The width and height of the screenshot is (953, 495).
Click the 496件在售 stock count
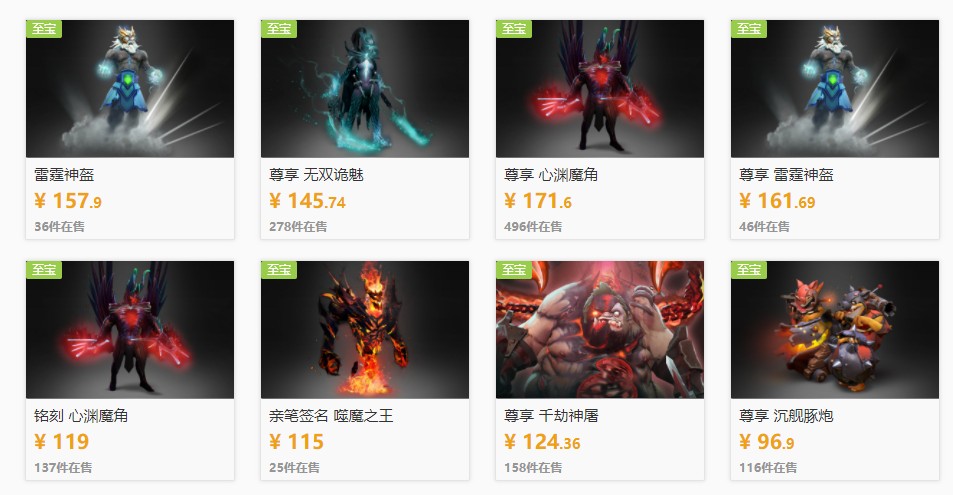coord(533,227)
